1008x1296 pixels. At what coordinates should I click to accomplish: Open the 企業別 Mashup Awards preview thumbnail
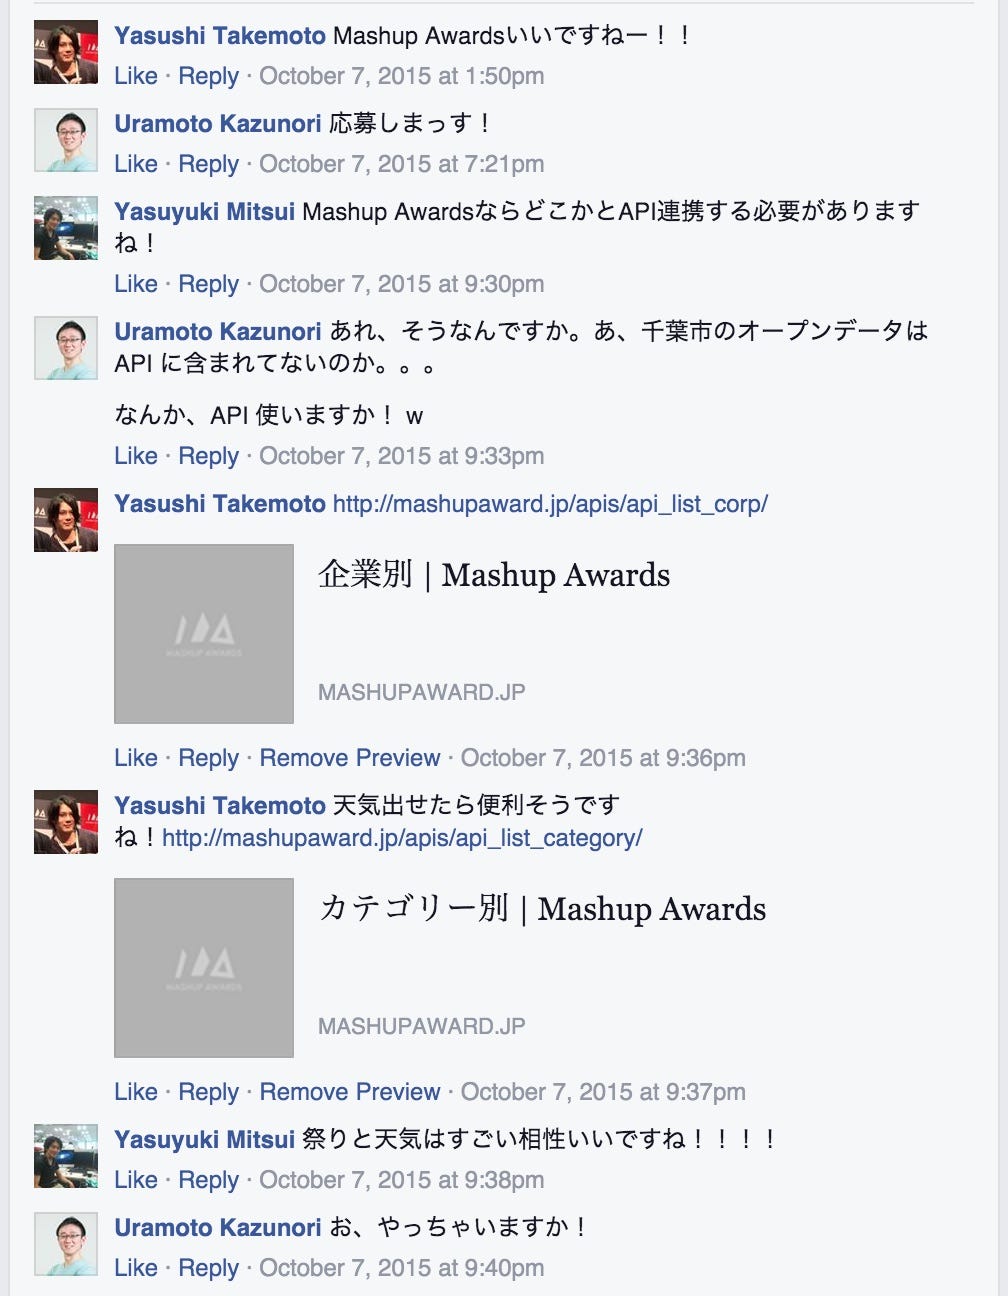204,634
